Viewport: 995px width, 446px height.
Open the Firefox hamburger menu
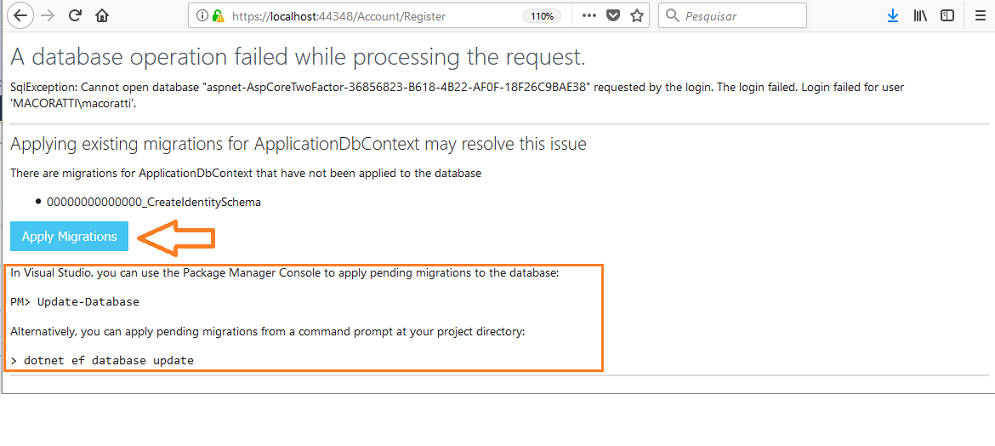pos(980,16)
